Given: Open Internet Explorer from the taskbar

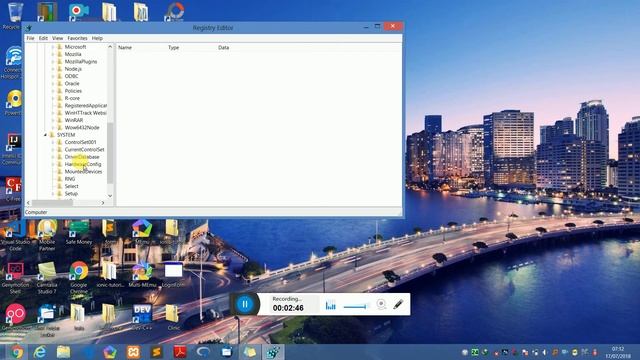Looking at the screenshot, I should point(40,352).
